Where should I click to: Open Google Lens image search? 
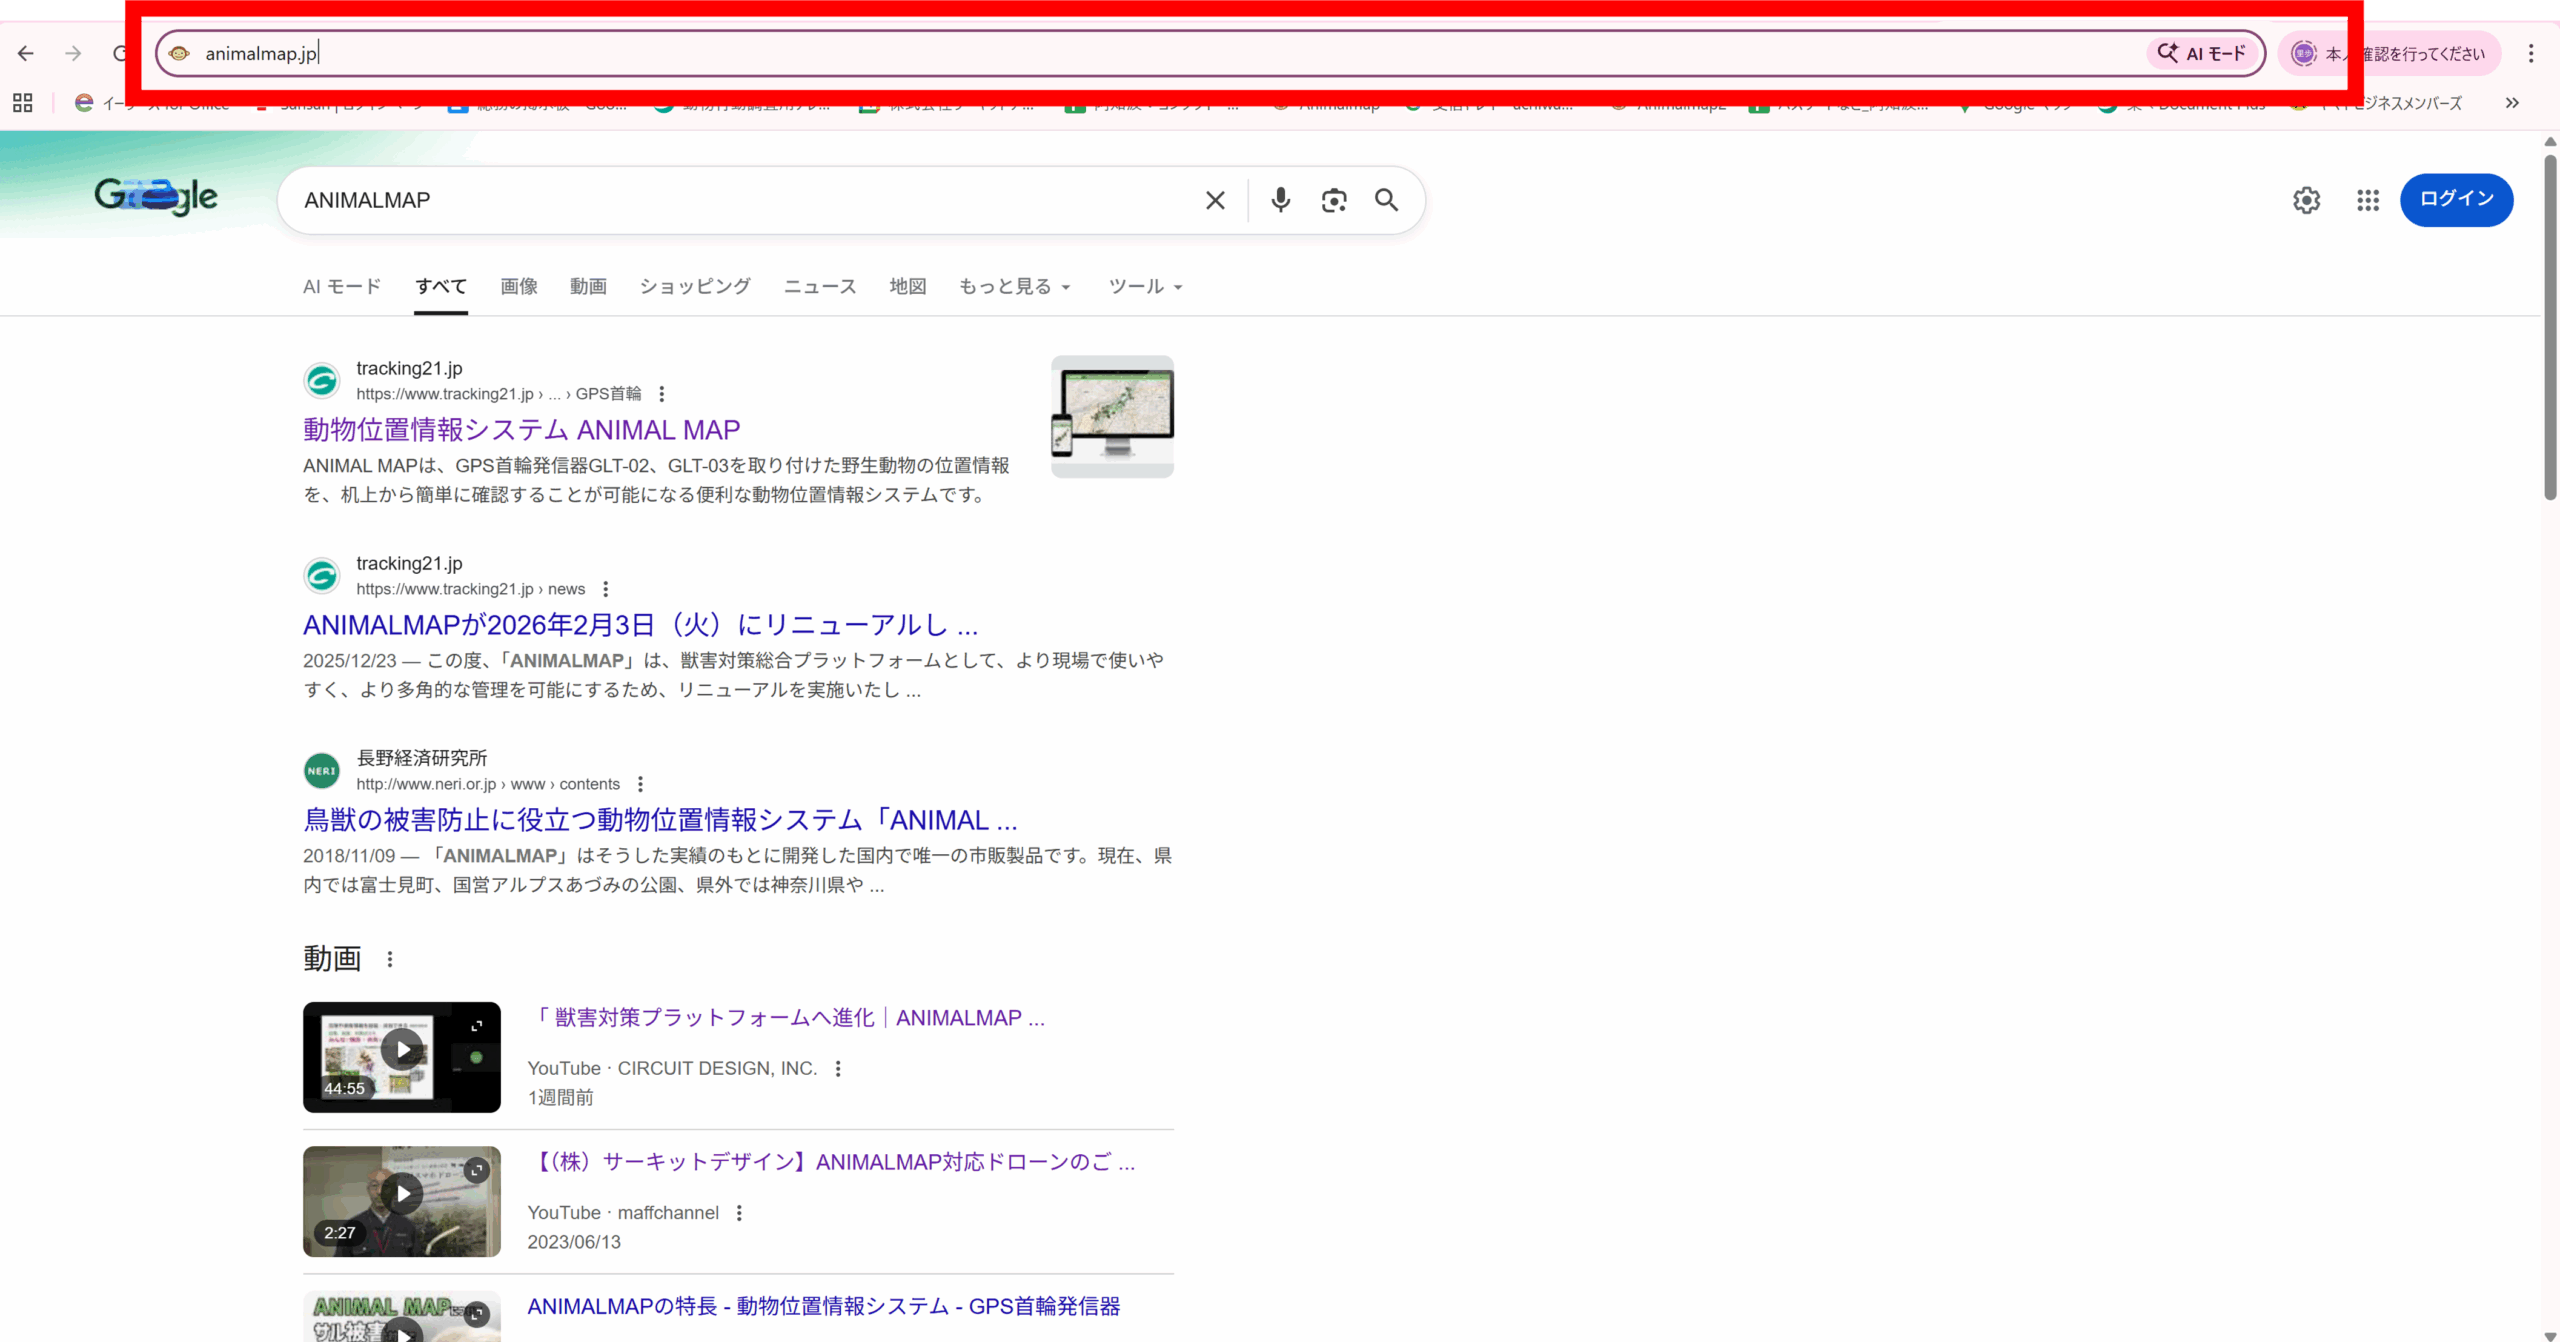pyautogui.click(x=1333, y=200)
